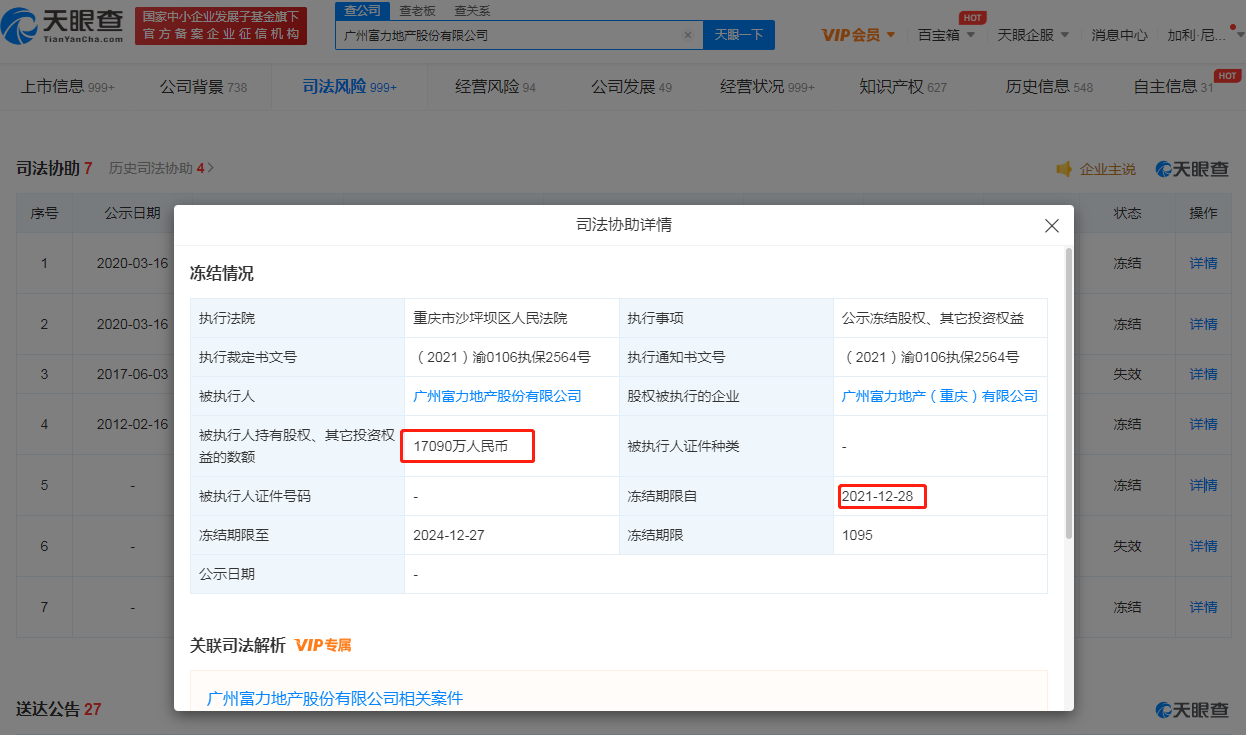Open the VIP会员 dropdown
The height and width of the screenshot is (735, 1246).
tap(860, 35)
